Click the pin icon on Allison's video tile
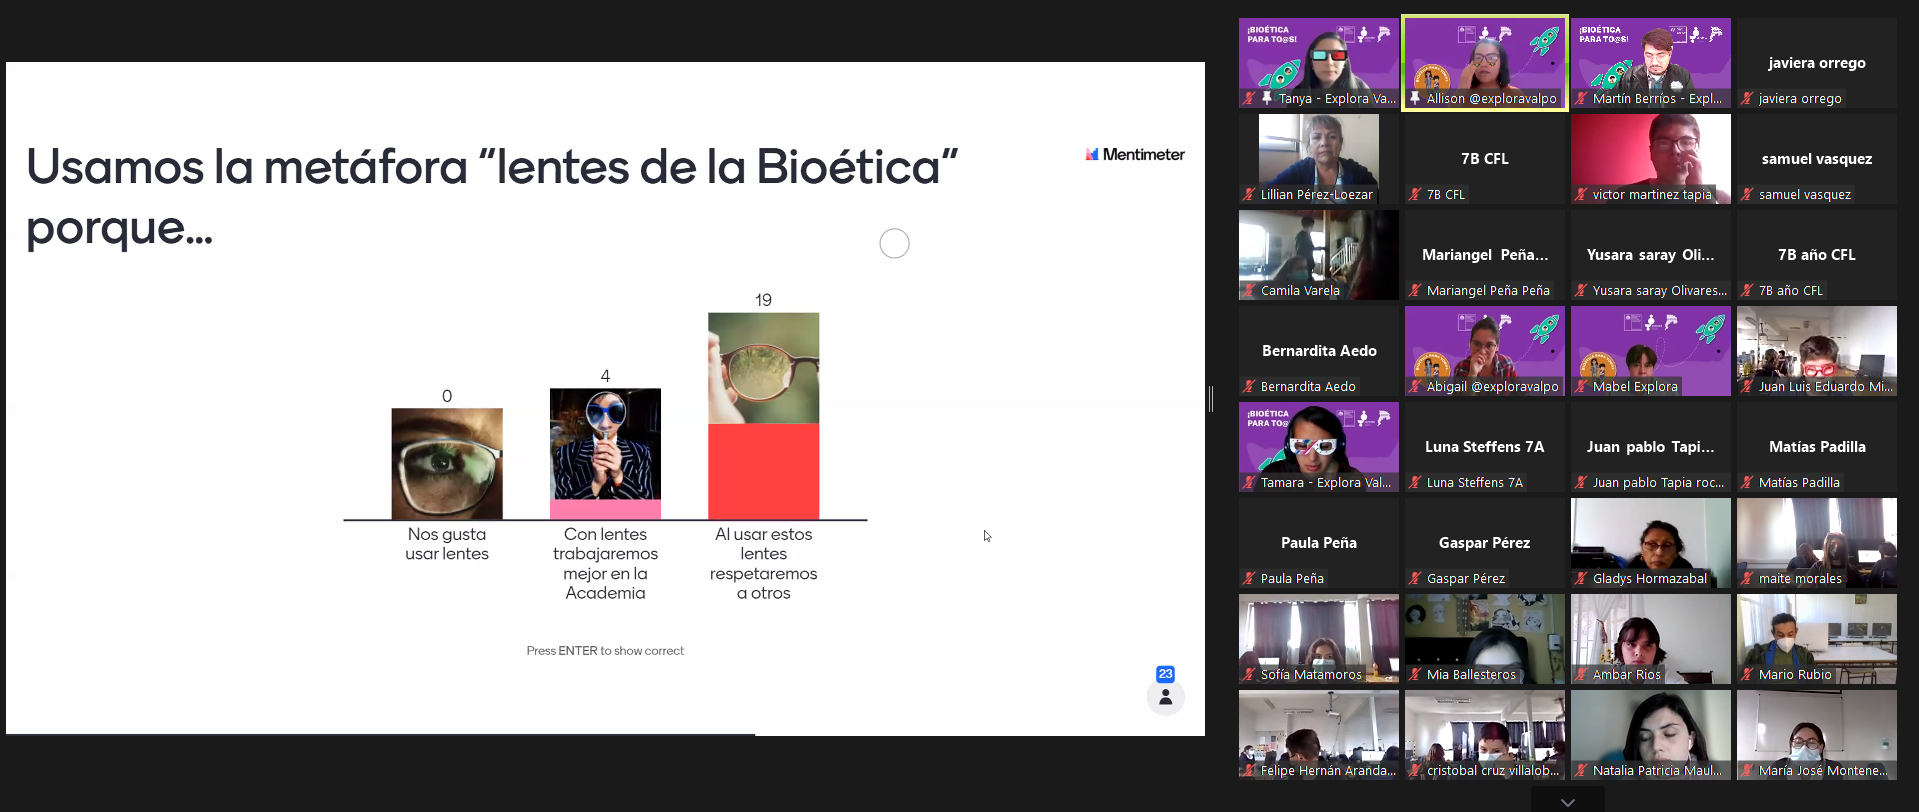The image size is (1919, 812). click(1415, 98)
